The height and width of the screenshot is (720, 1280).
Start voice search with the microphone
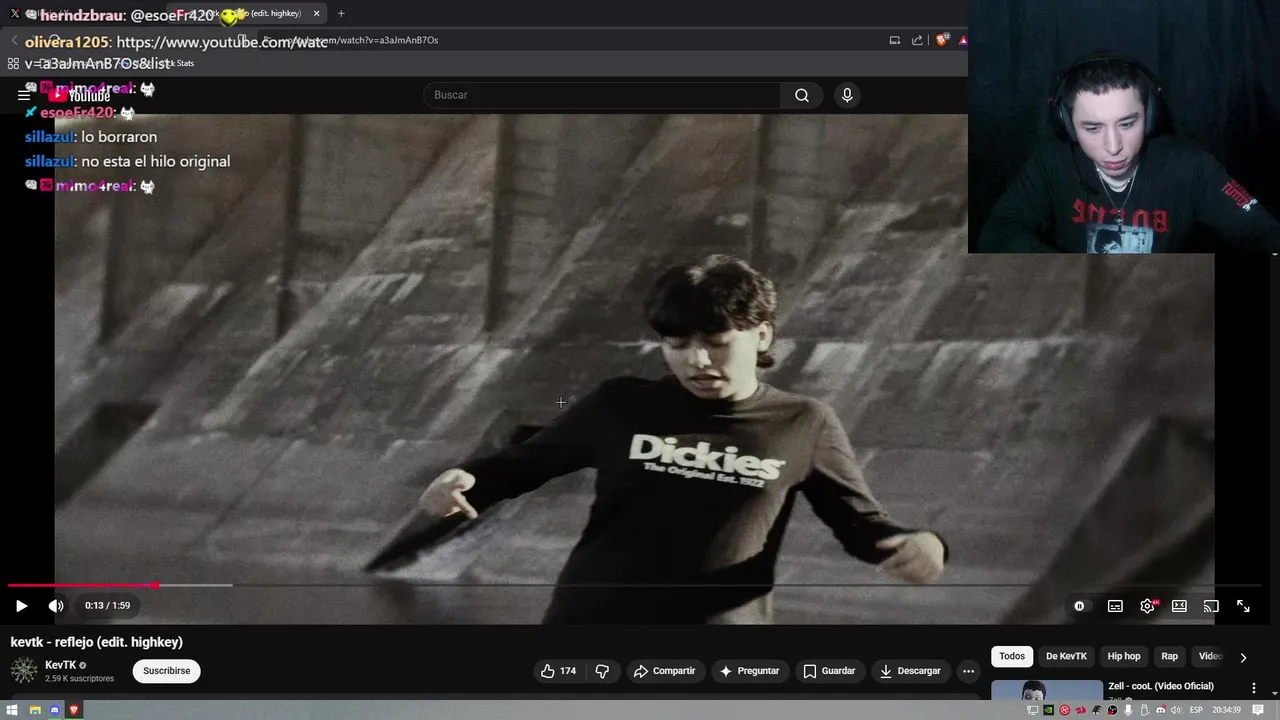click(x=847, y=95)
